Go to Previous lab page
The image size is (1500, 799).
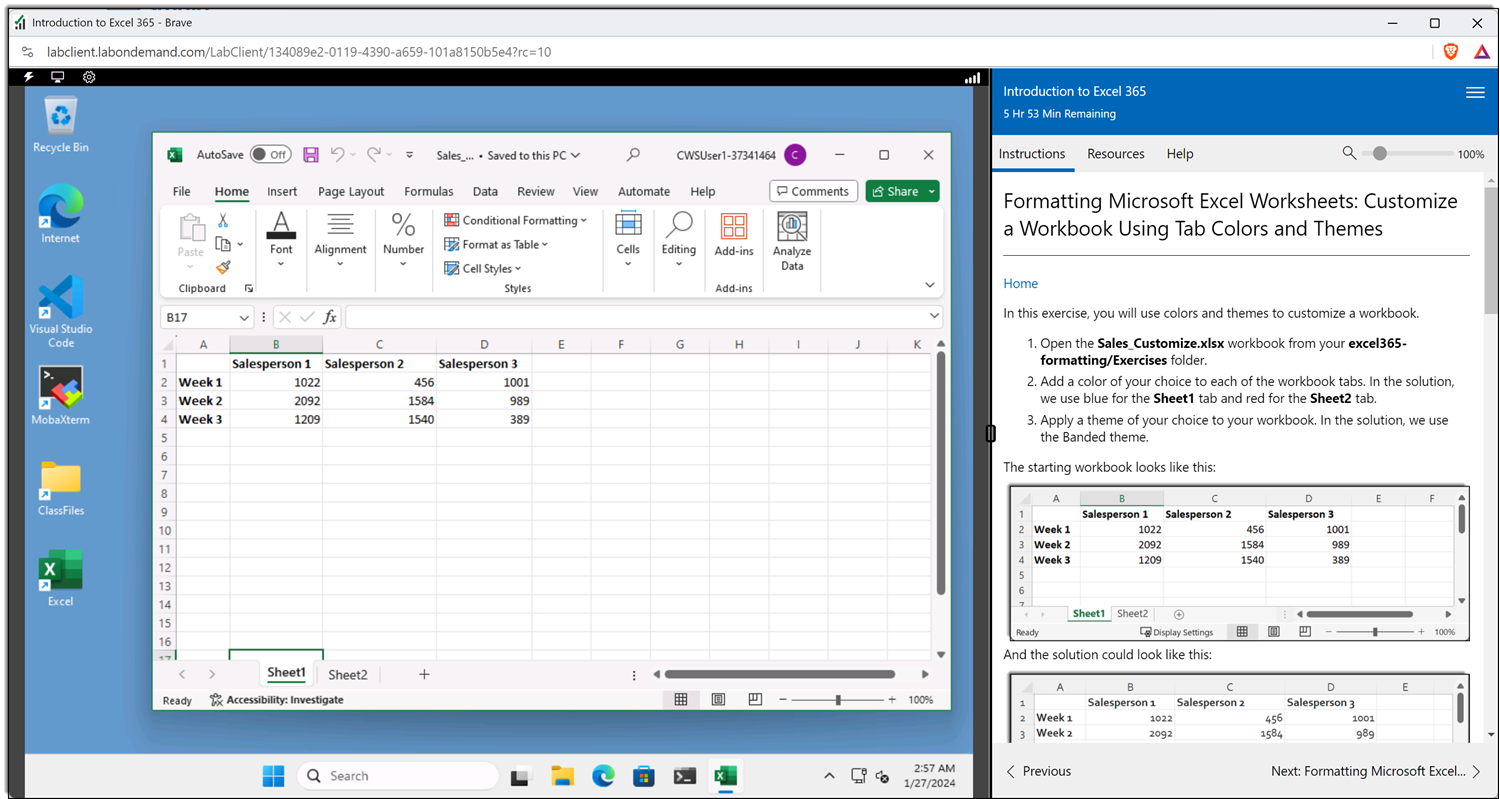point(1038,771)
